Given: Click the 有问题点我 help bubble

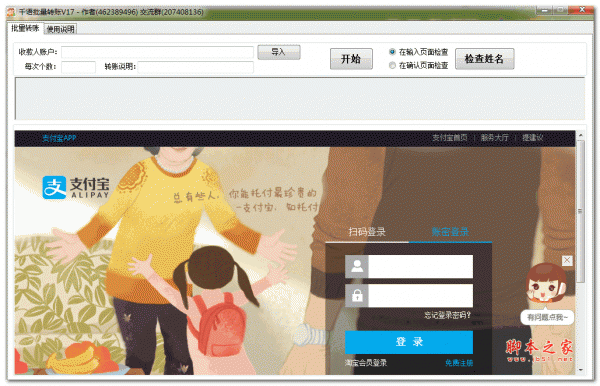Looking at the screenshot, I should point(547,317).
